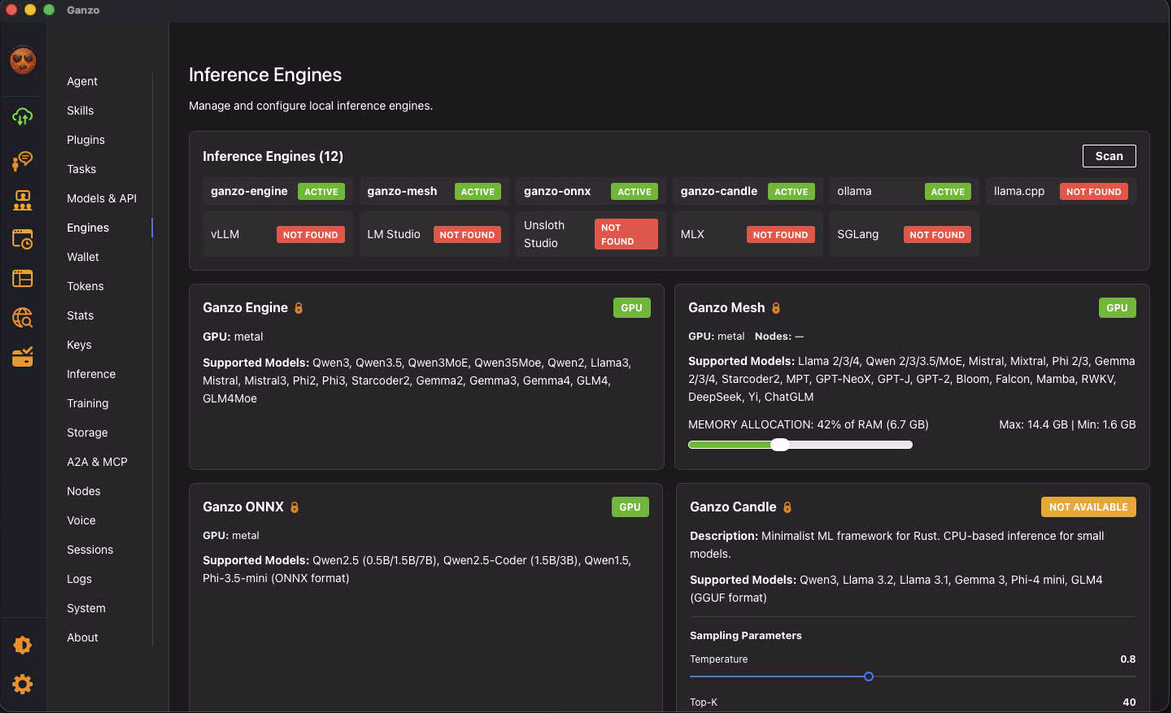This screenshot has height=713, width=1171.
Task: Open the panel layout sidebar icon
Action: [22, 278]
